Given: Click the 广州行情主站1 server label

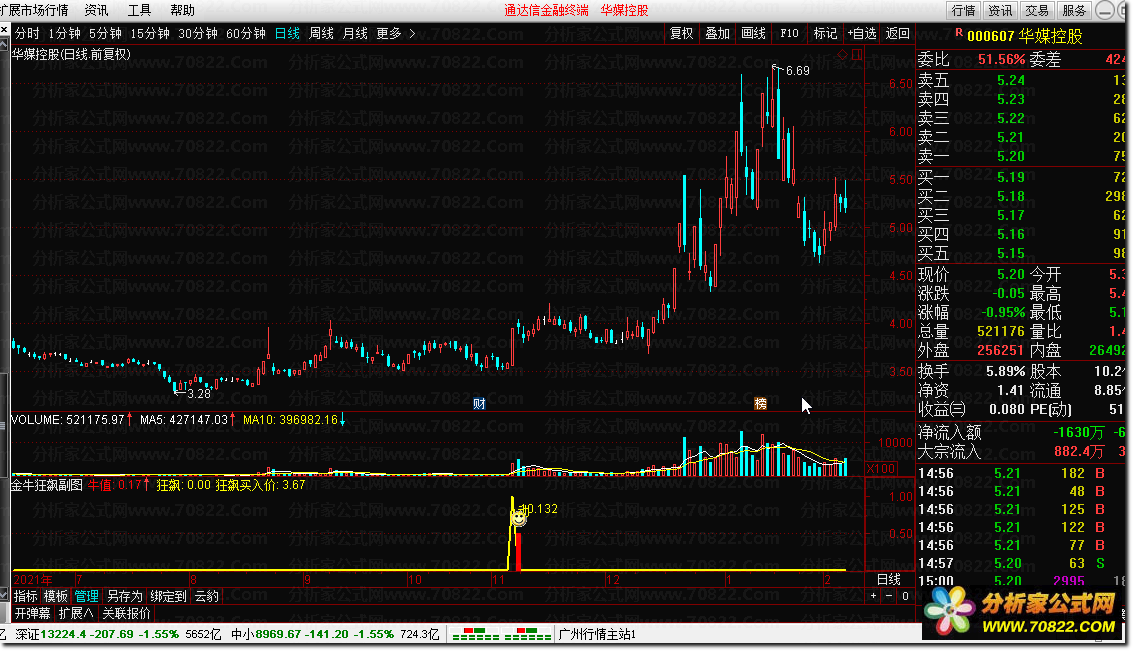Looking at the screenshot, I should [x=597, y=634].
